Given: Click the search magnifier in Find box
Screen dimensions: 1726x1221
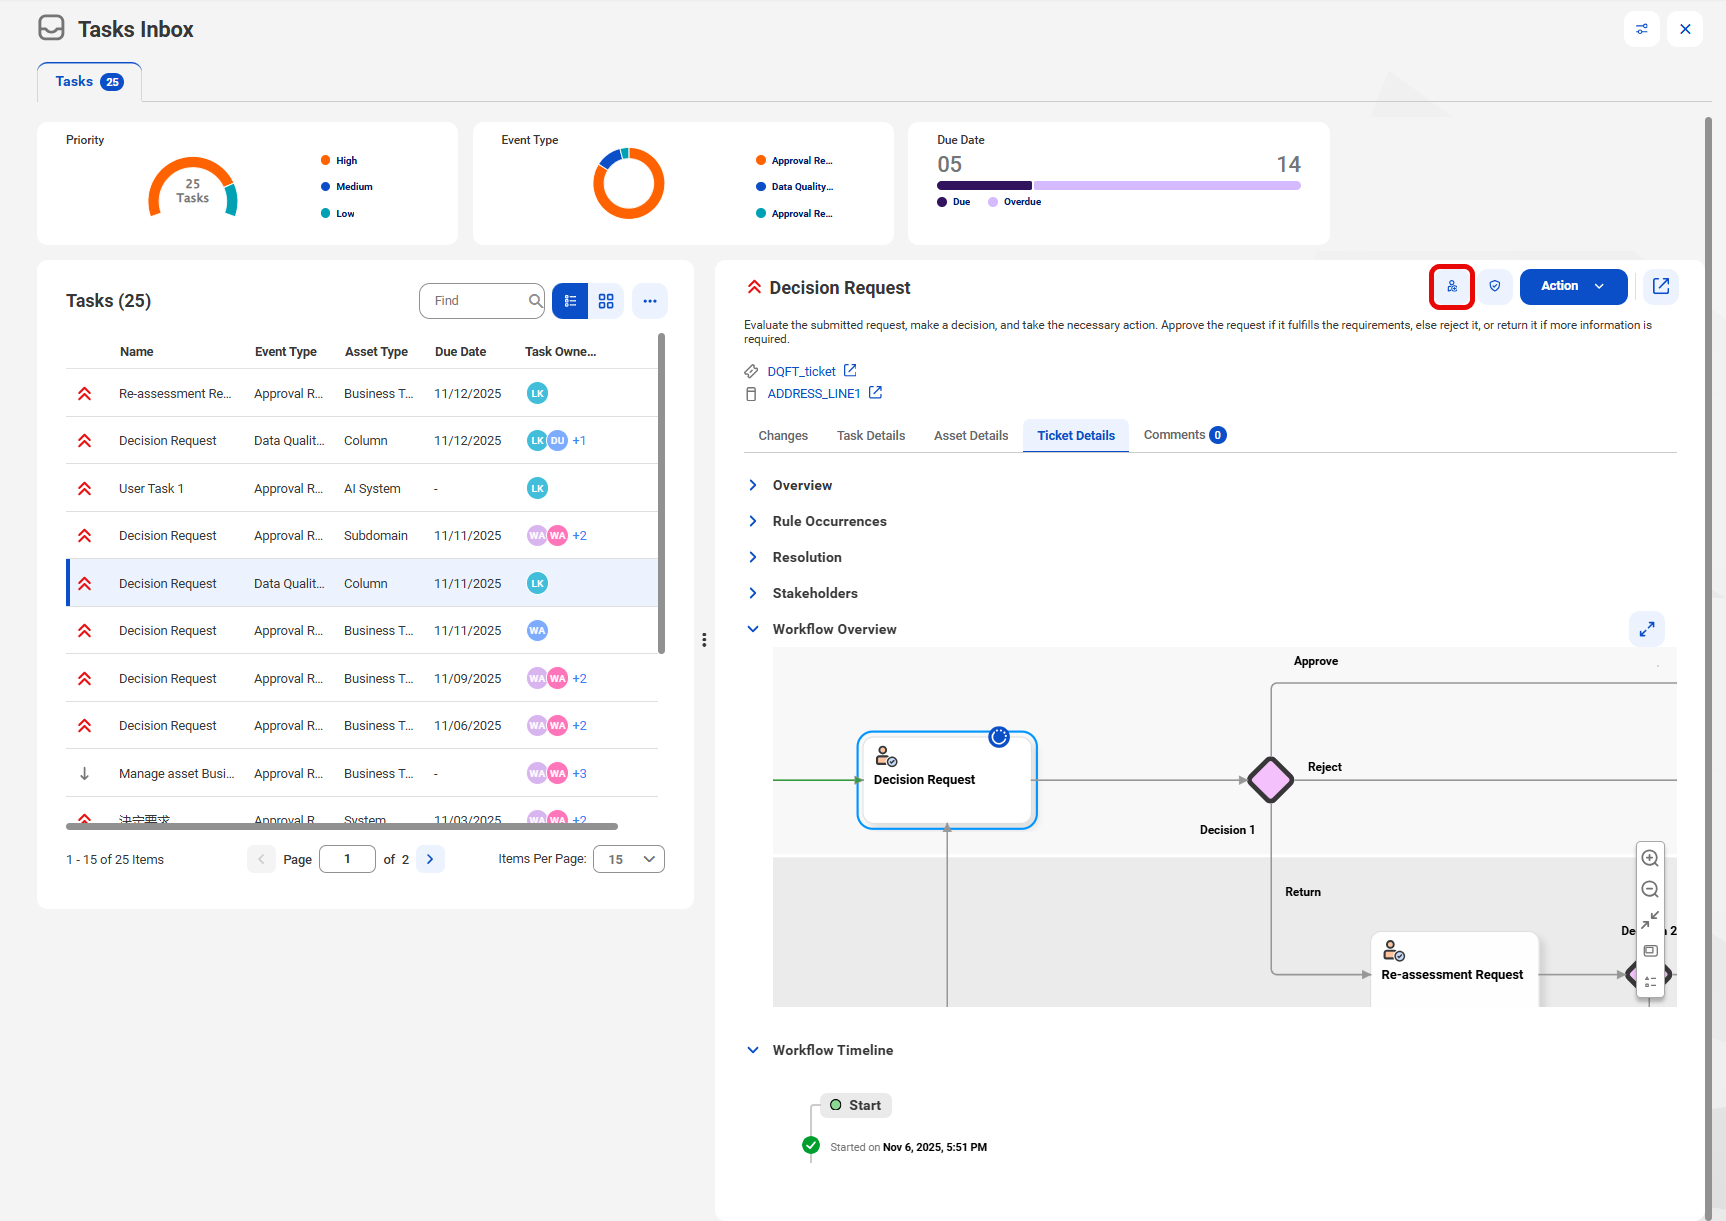Looking at the screenshot, I should pos(536,301).
